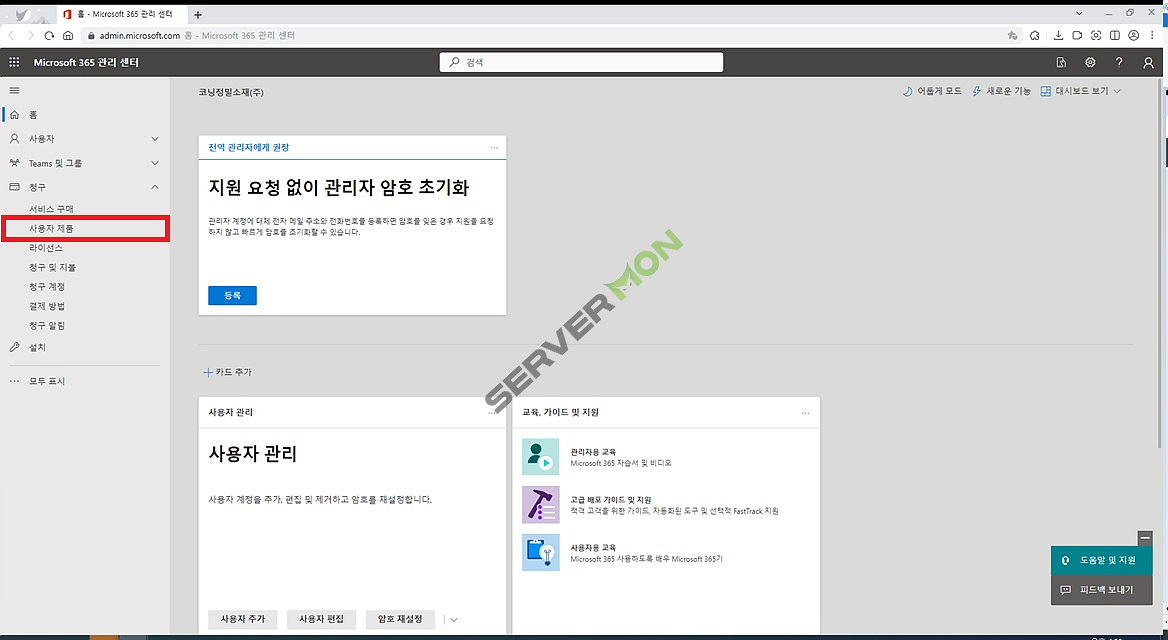Collapse the navigation menu hamburger icon
The height and width of the screenshot is (640, 1168).
[14, 90]
